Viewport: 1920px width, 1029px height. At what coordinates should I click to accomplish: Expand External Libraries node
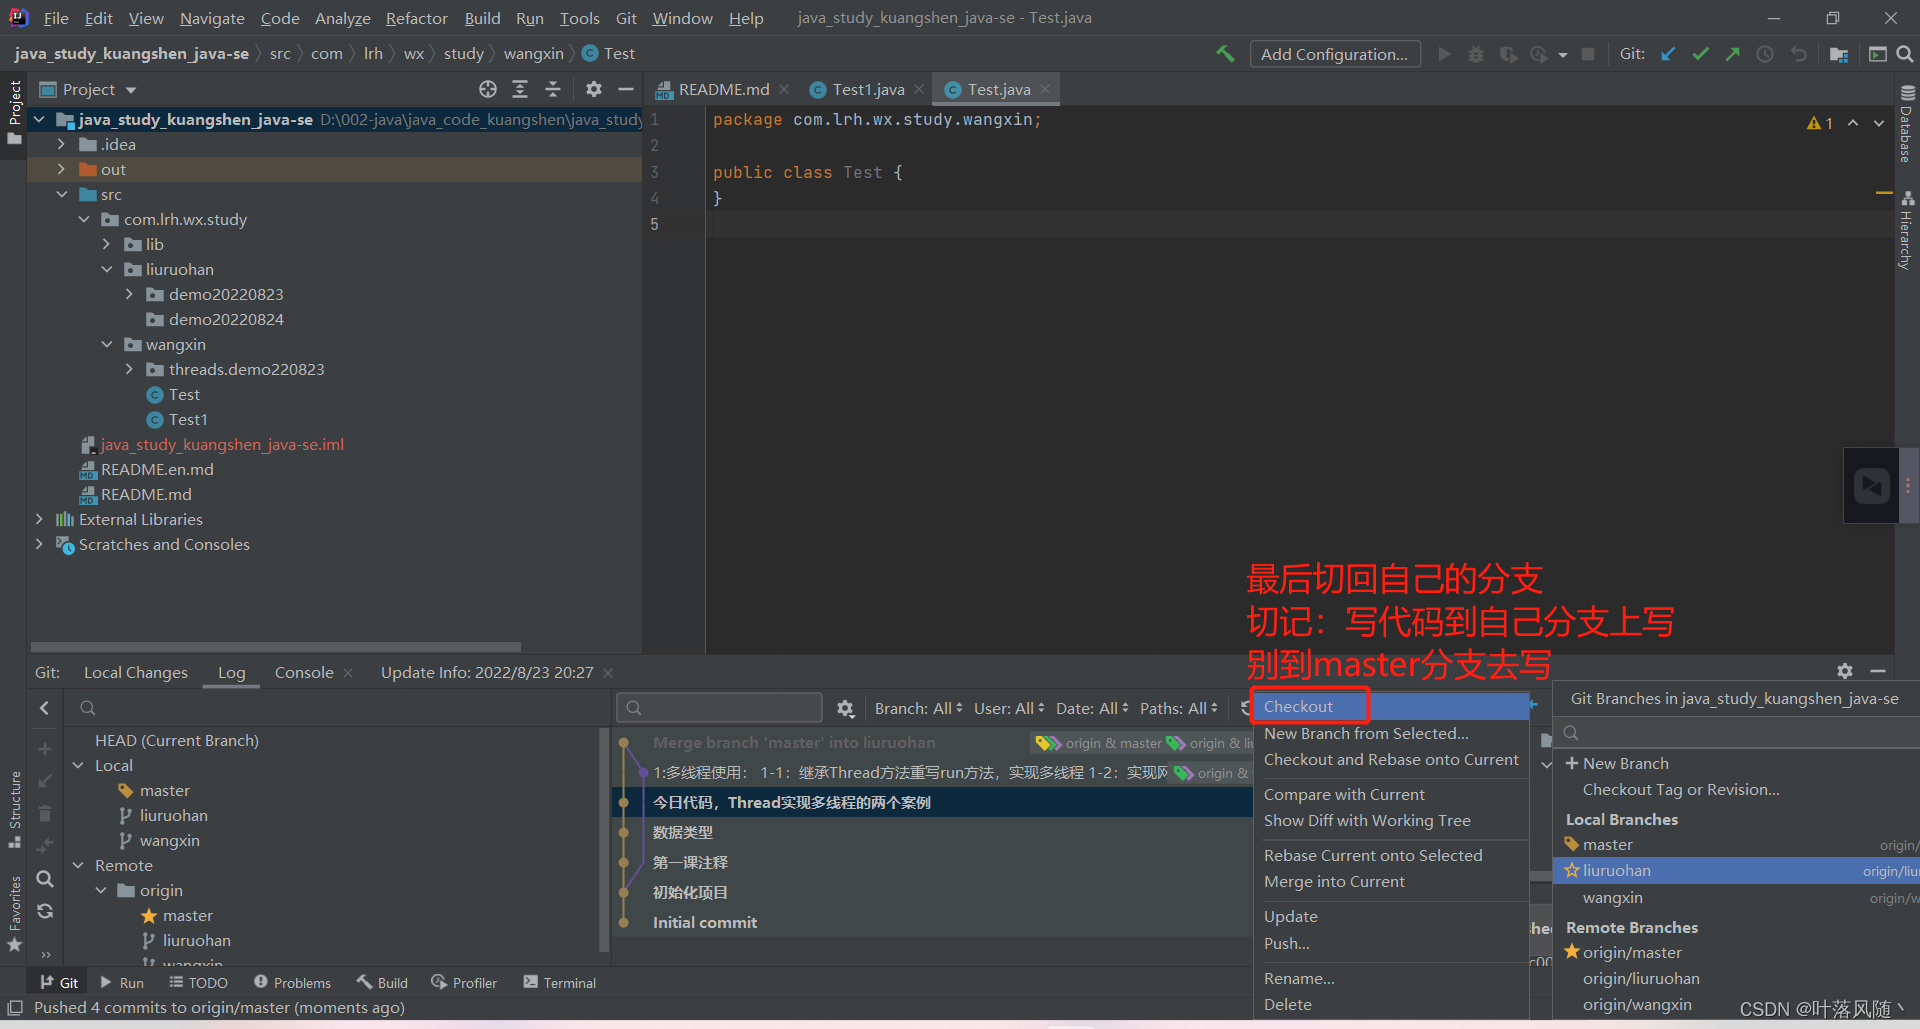[x=39, y=519]
